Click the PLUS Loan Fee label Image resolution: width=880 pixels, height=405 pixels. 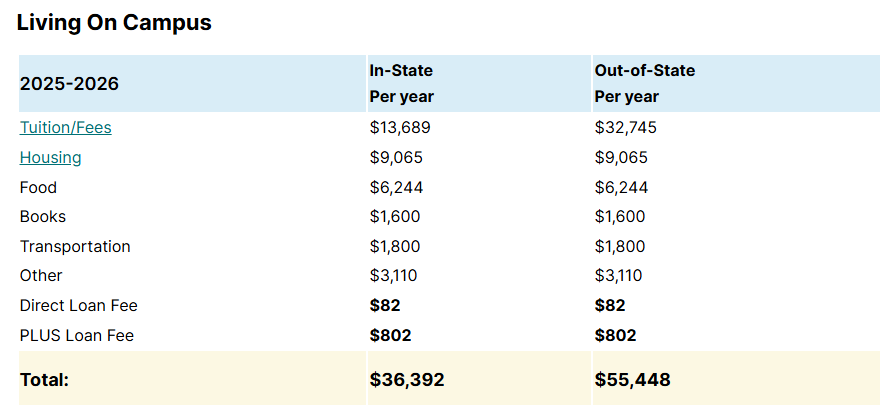tap(76, 336)
